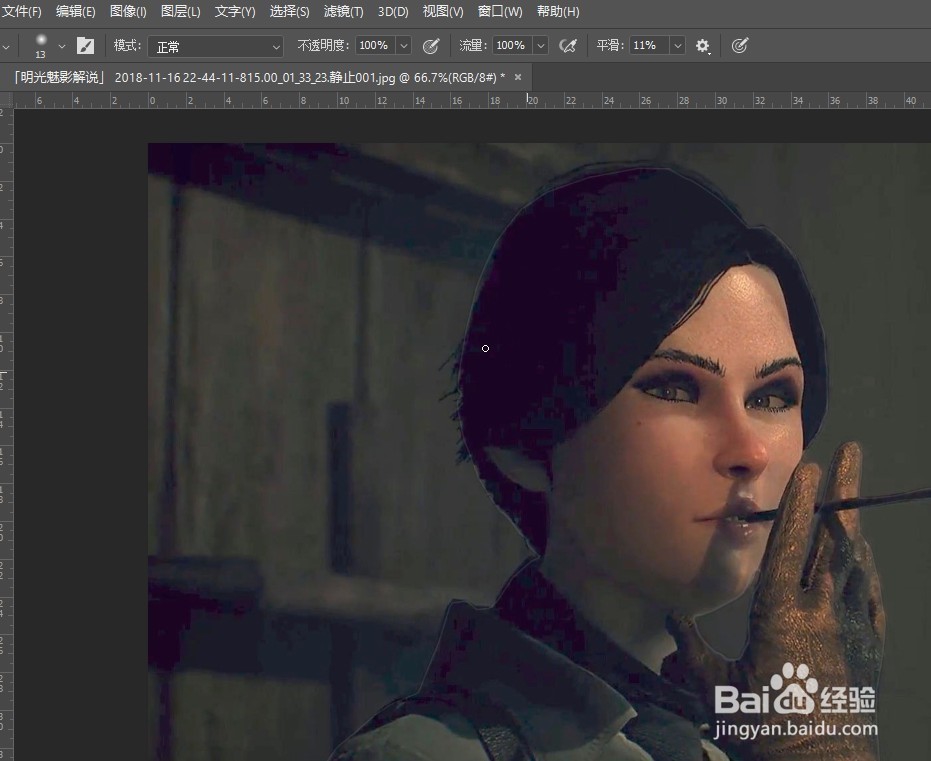
Task: Toggle pressure for opacity icon
Action: point(430,46)
